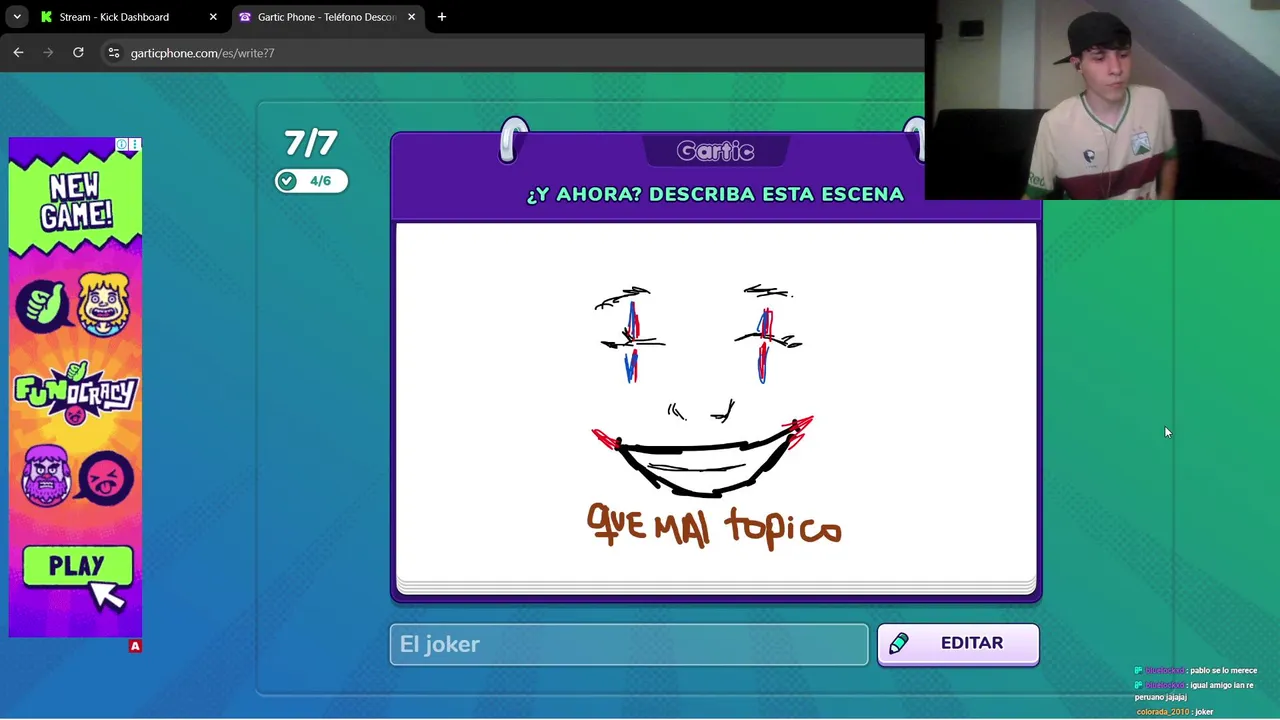The height and width of the screenshot is (720, 1280).
Task: Click the Funocracy logo in the ad
Action: [75, 393]
